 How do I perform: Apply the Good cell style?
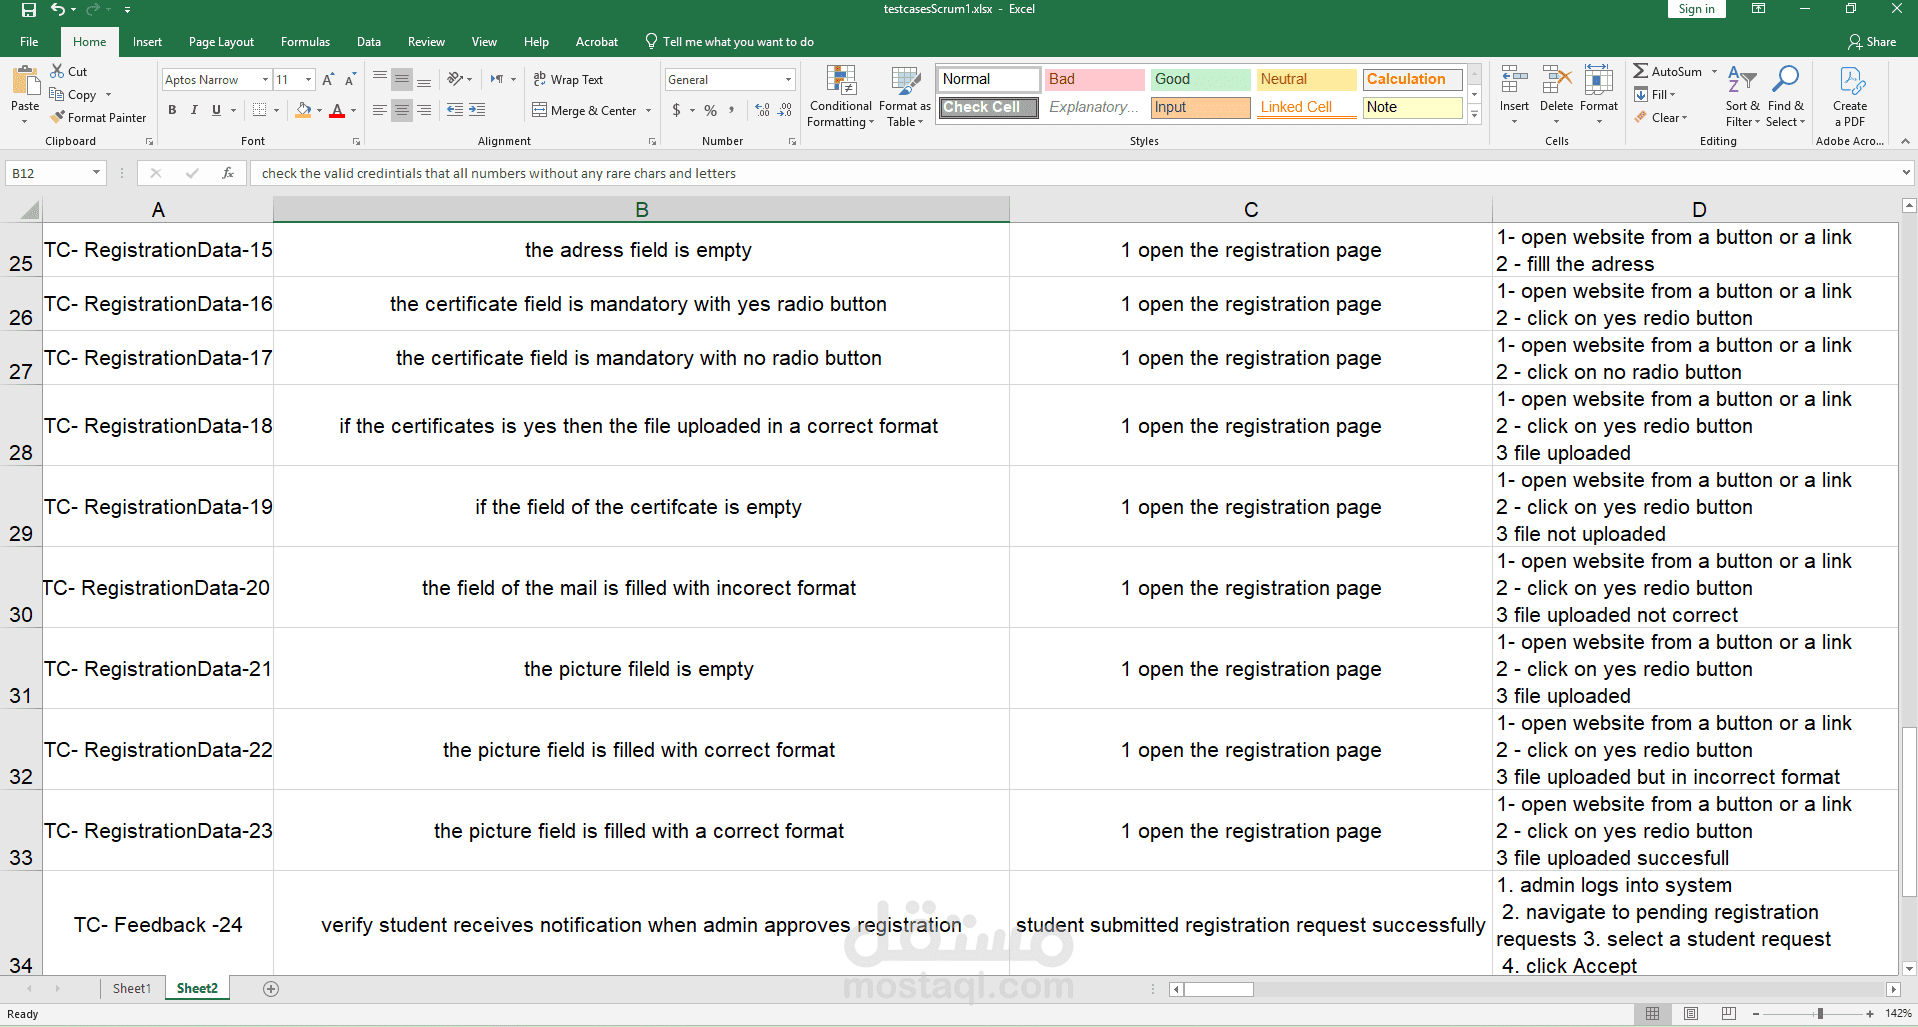click(x=1200, y=79)
